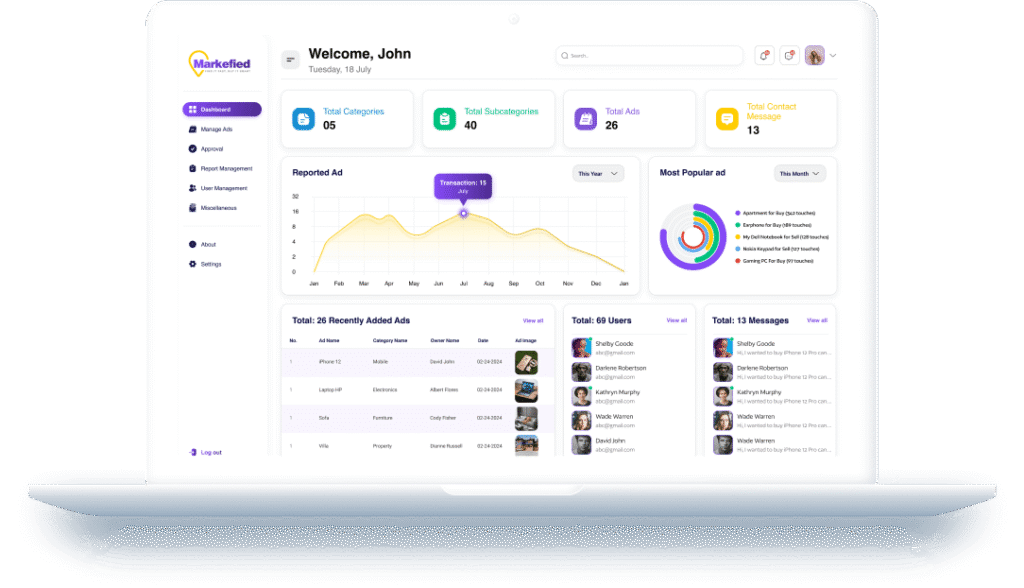
Task: Click the Total Ads purple icon
Action: [x=585, y=119]
